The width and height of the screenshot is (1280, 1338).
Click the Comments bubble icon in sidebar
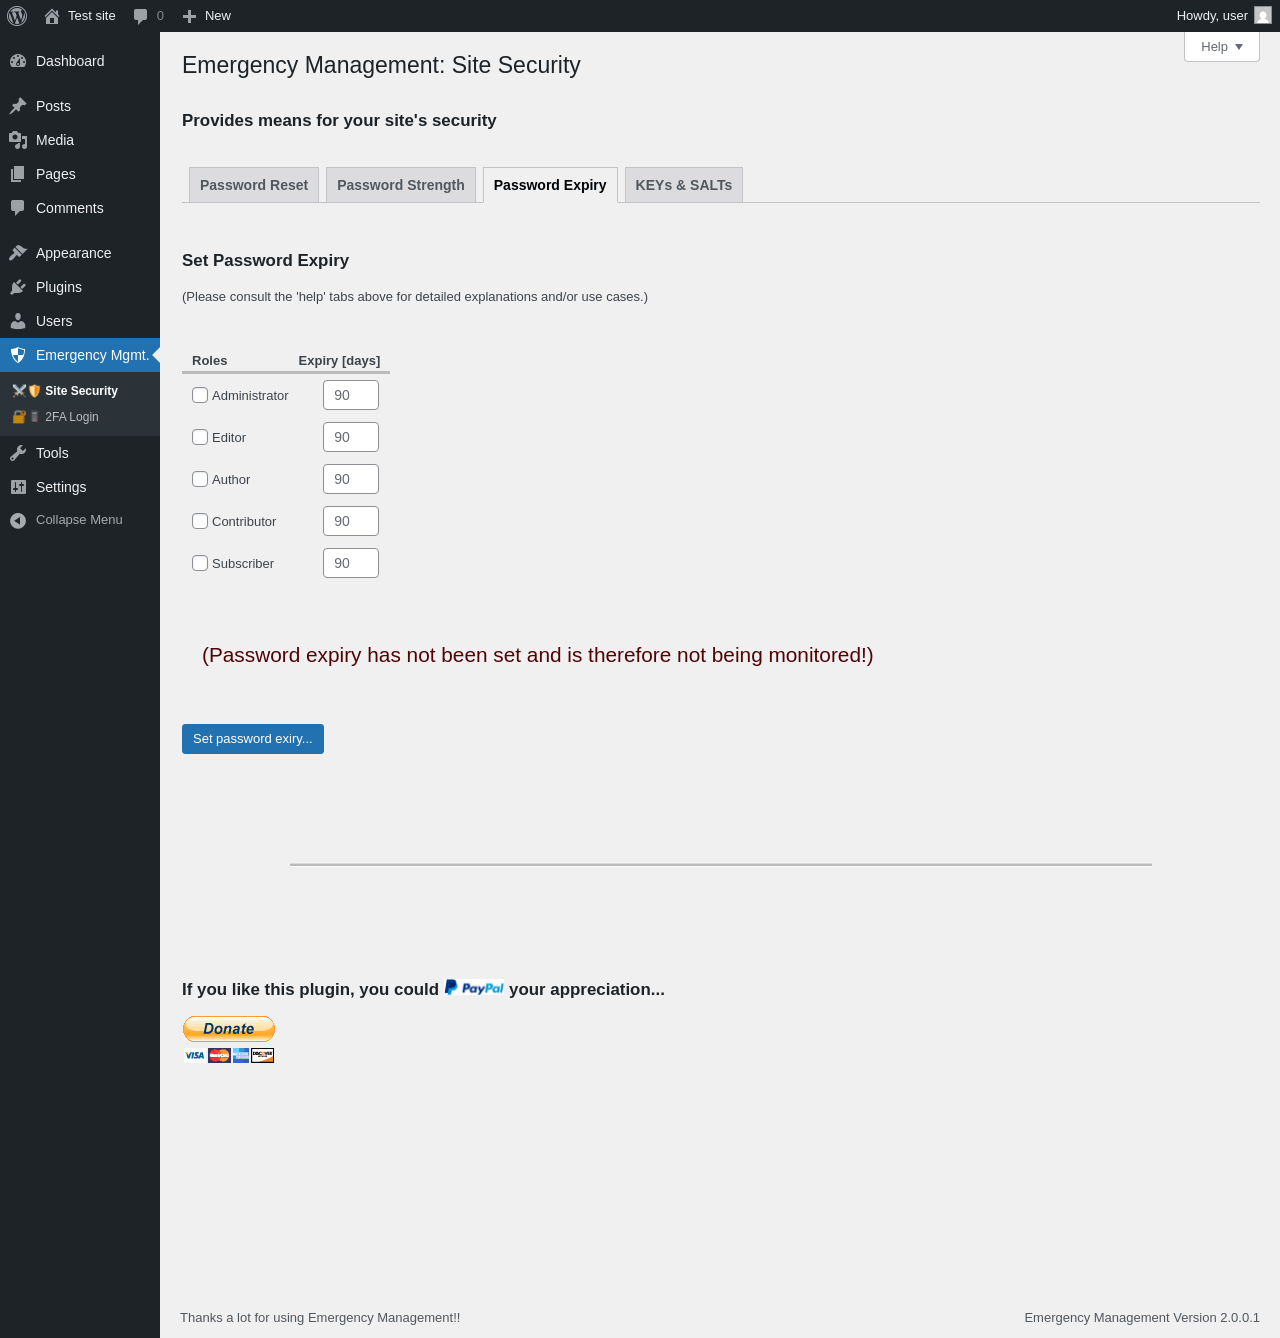[18, 208]
